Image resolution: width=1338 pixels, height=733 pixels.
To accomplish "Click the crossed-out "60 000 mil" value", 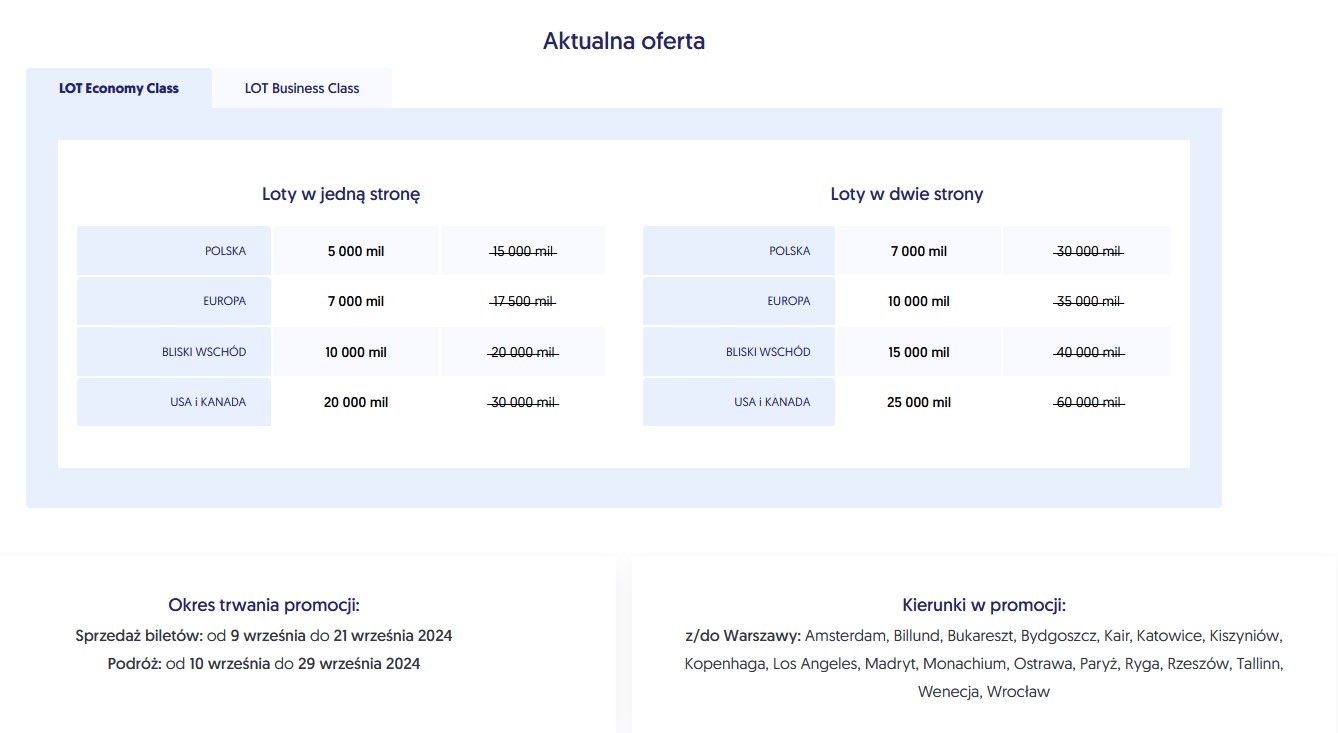I will point(1089,402).
